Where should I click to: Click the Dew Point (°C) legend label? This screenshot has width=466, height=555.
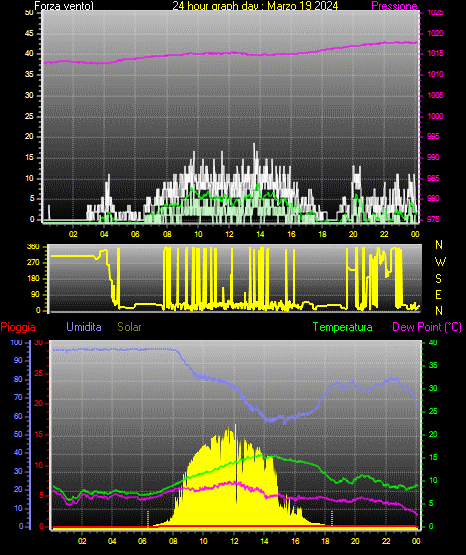[x=427, y=327]
